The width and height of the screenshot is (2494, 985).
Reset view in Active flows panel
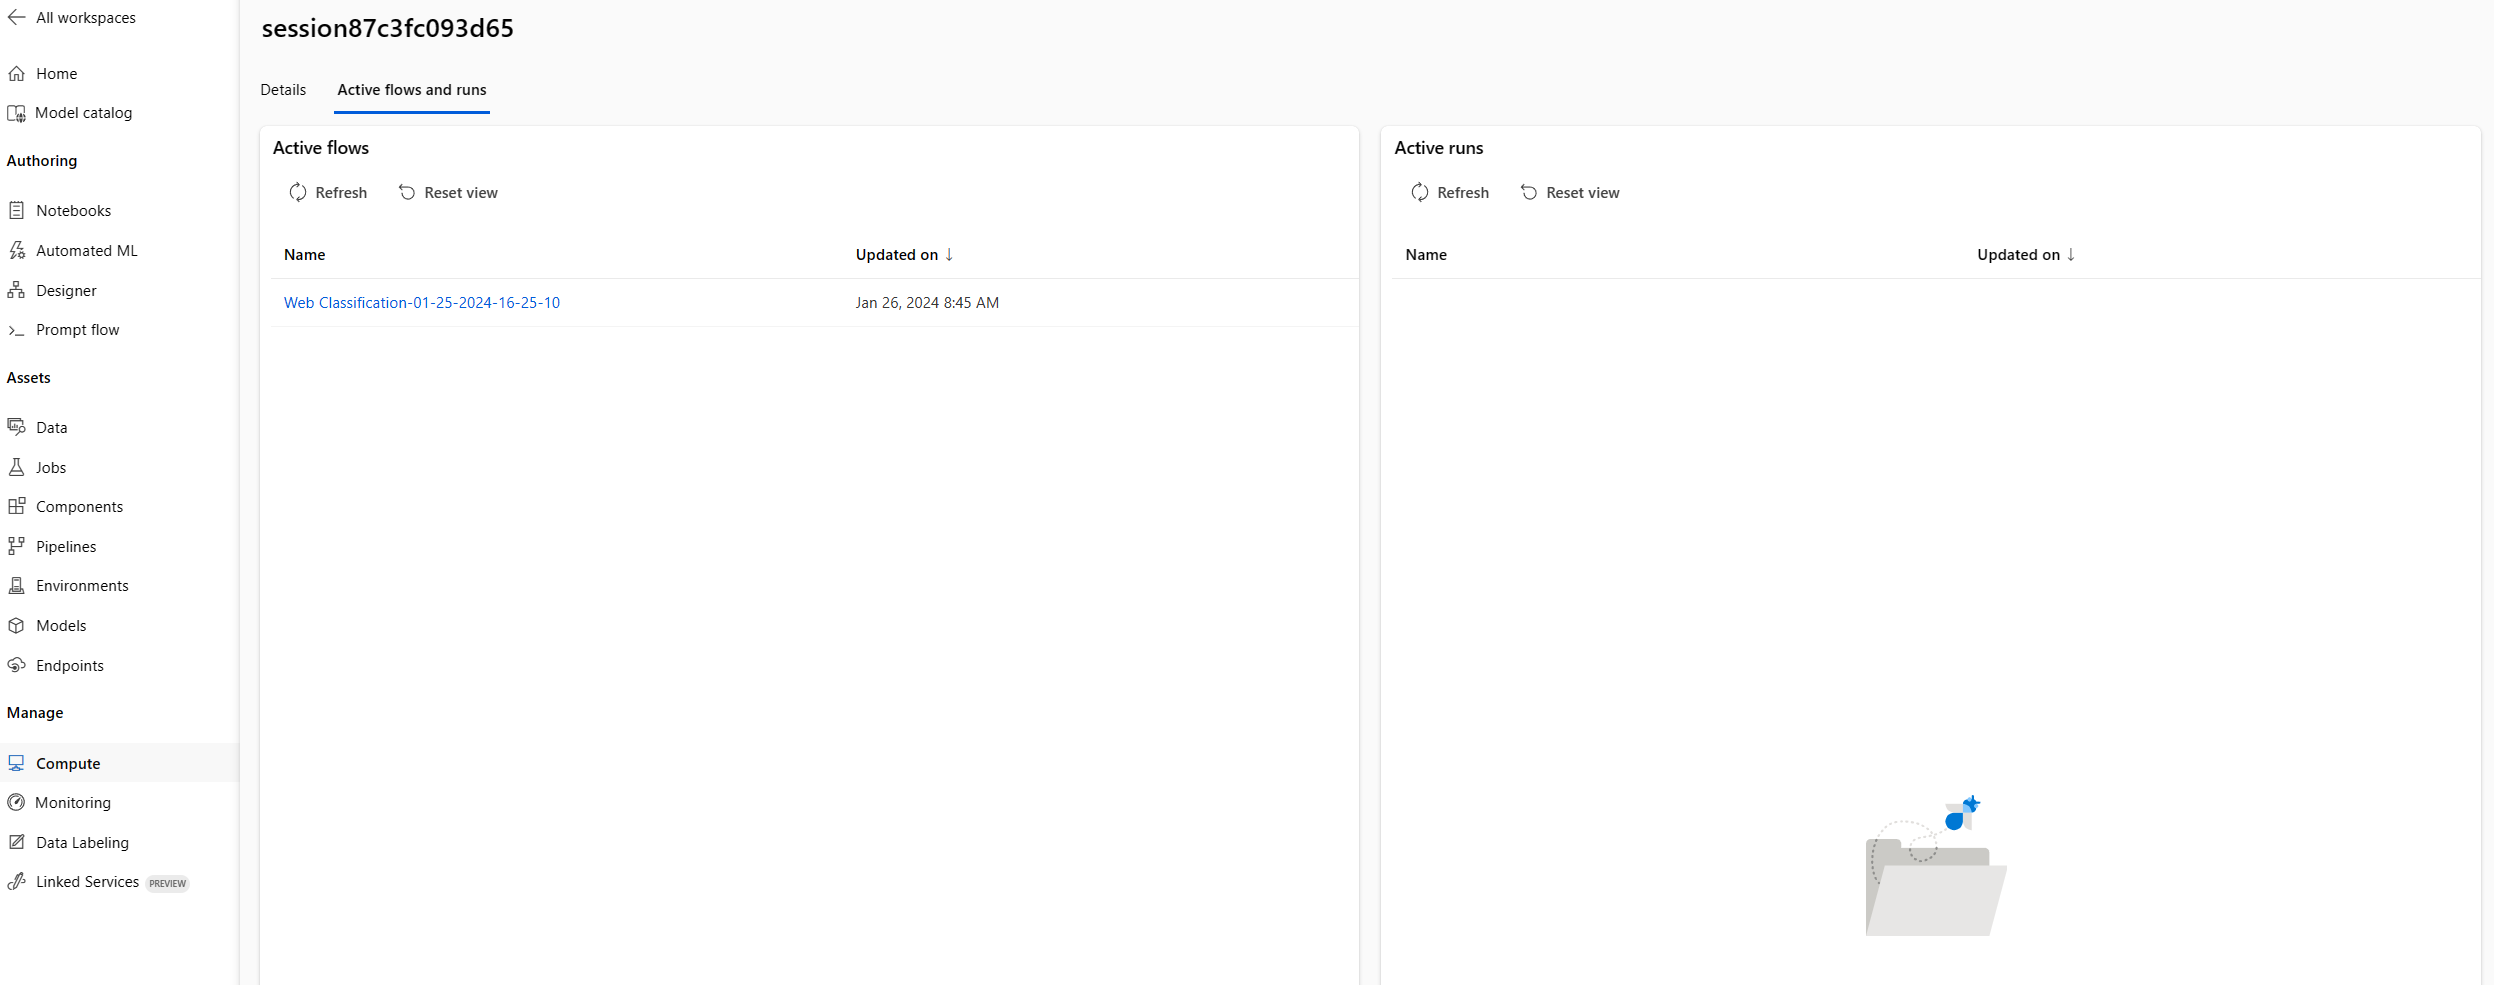447,193
